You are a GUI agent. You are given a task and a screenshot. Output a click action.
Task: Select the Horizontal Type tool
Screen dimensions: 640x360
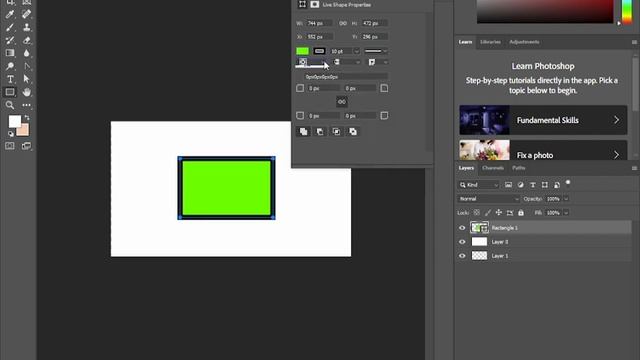pyautogui.click(x=10, y=79)
